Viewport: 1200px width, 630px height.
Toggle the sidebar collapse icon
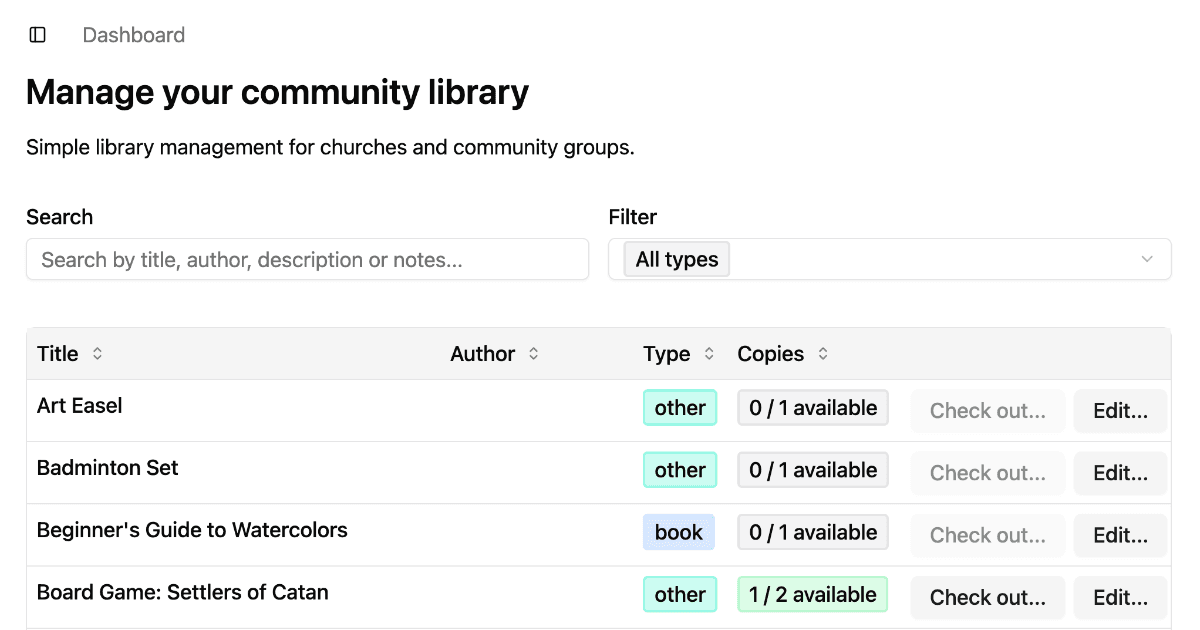(37, 34)
